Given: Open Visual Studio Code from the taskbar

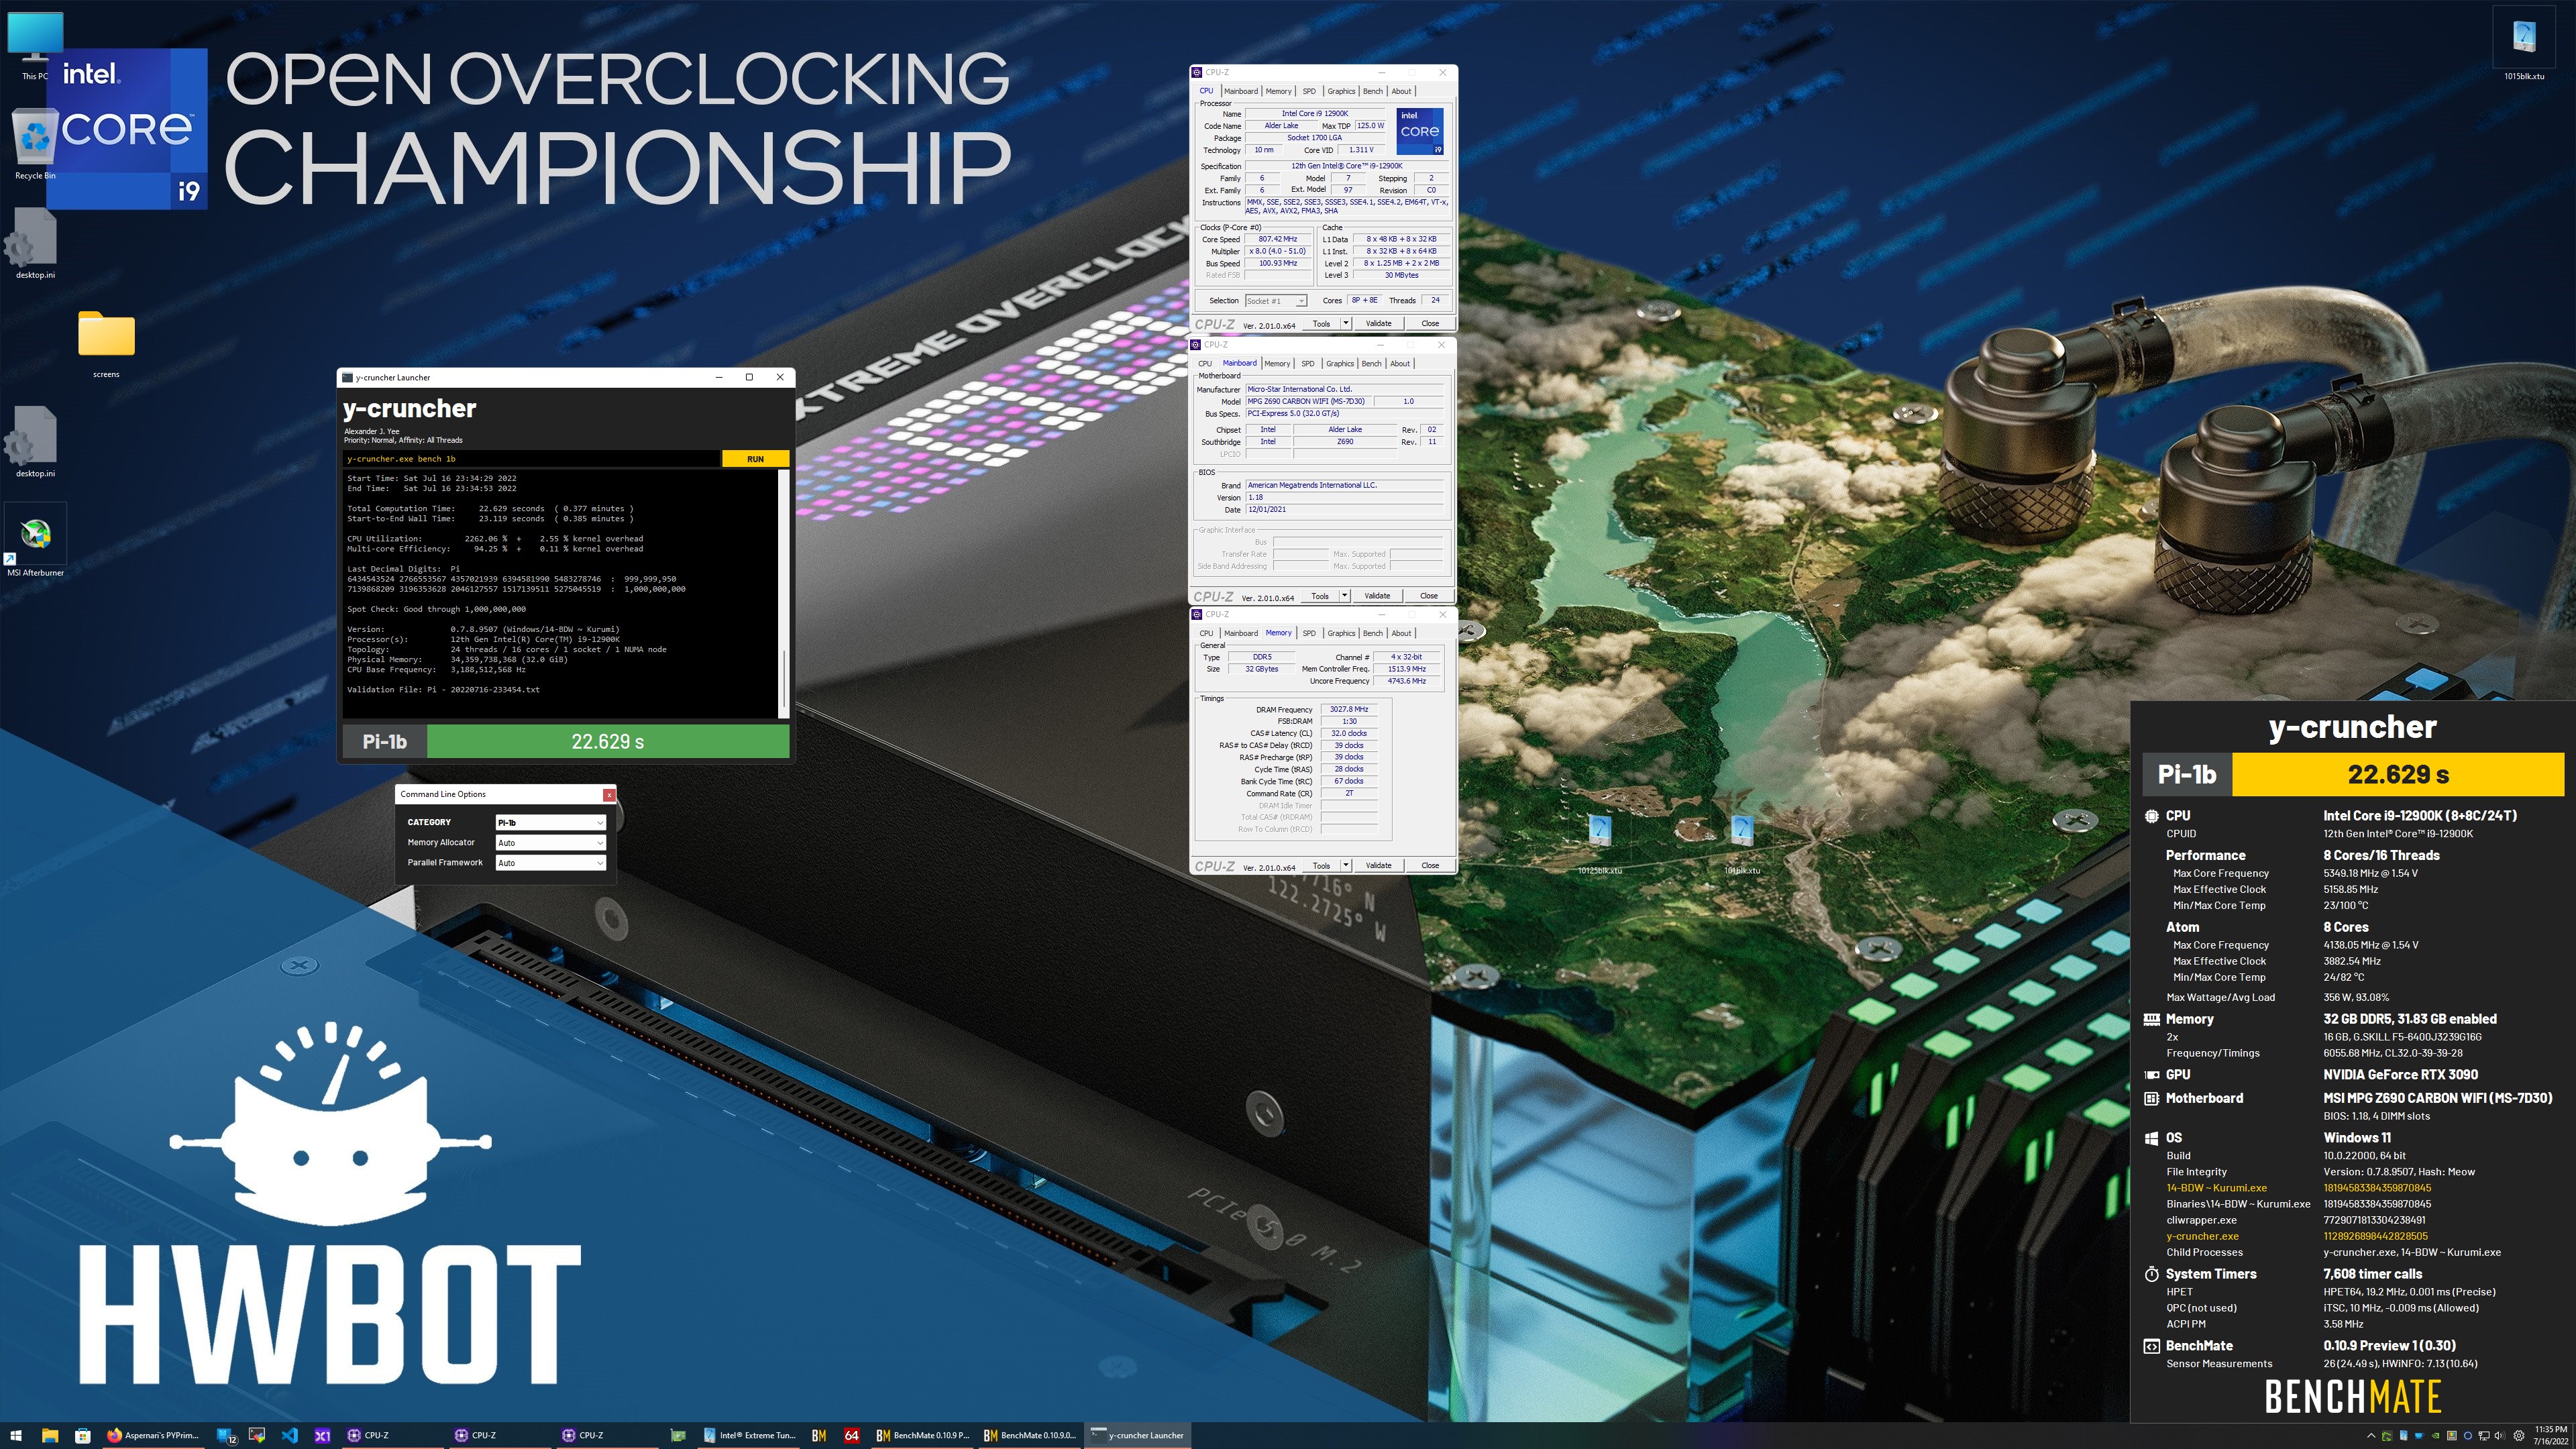Looking at the screenshot, I should pyautogui.click(x=289, y=1435).
